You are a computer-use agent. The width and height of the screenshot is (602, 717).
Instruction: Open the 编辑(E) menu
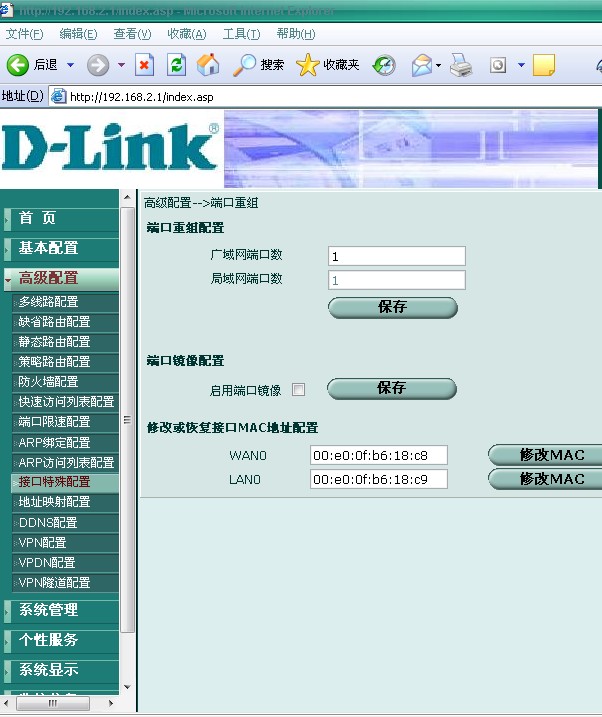[78, 34]
